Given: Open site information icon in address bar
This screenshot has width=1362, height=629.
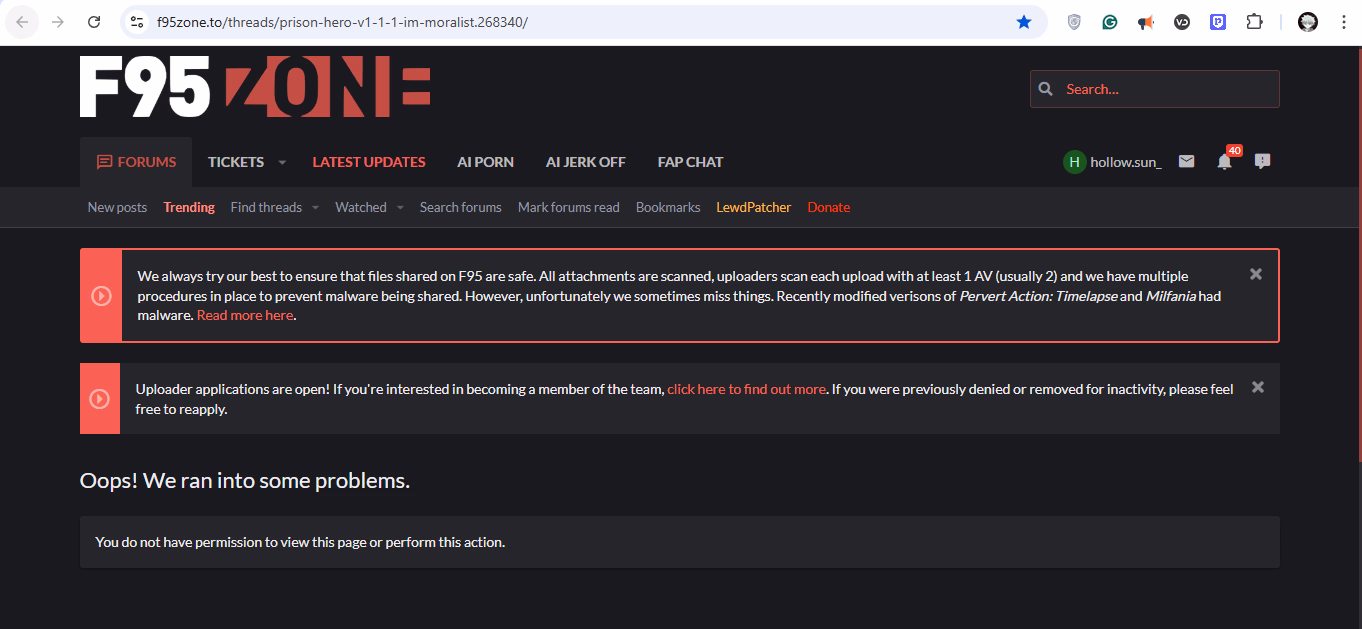Looking at the screenshot, I should 138,22.
